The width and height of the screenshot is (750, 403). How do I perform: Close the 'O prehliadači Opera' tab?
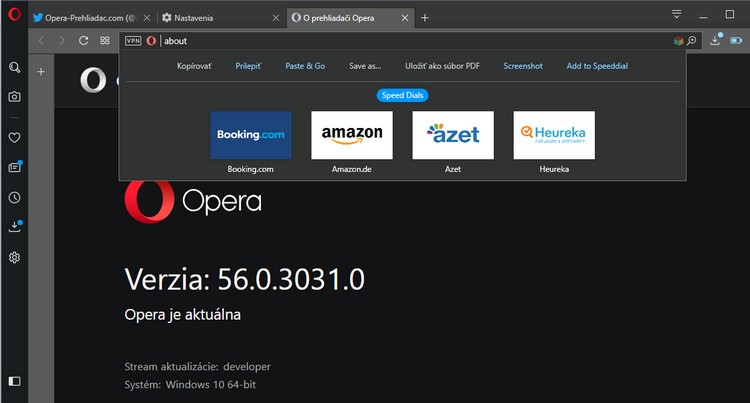click(x=405, y=18)
